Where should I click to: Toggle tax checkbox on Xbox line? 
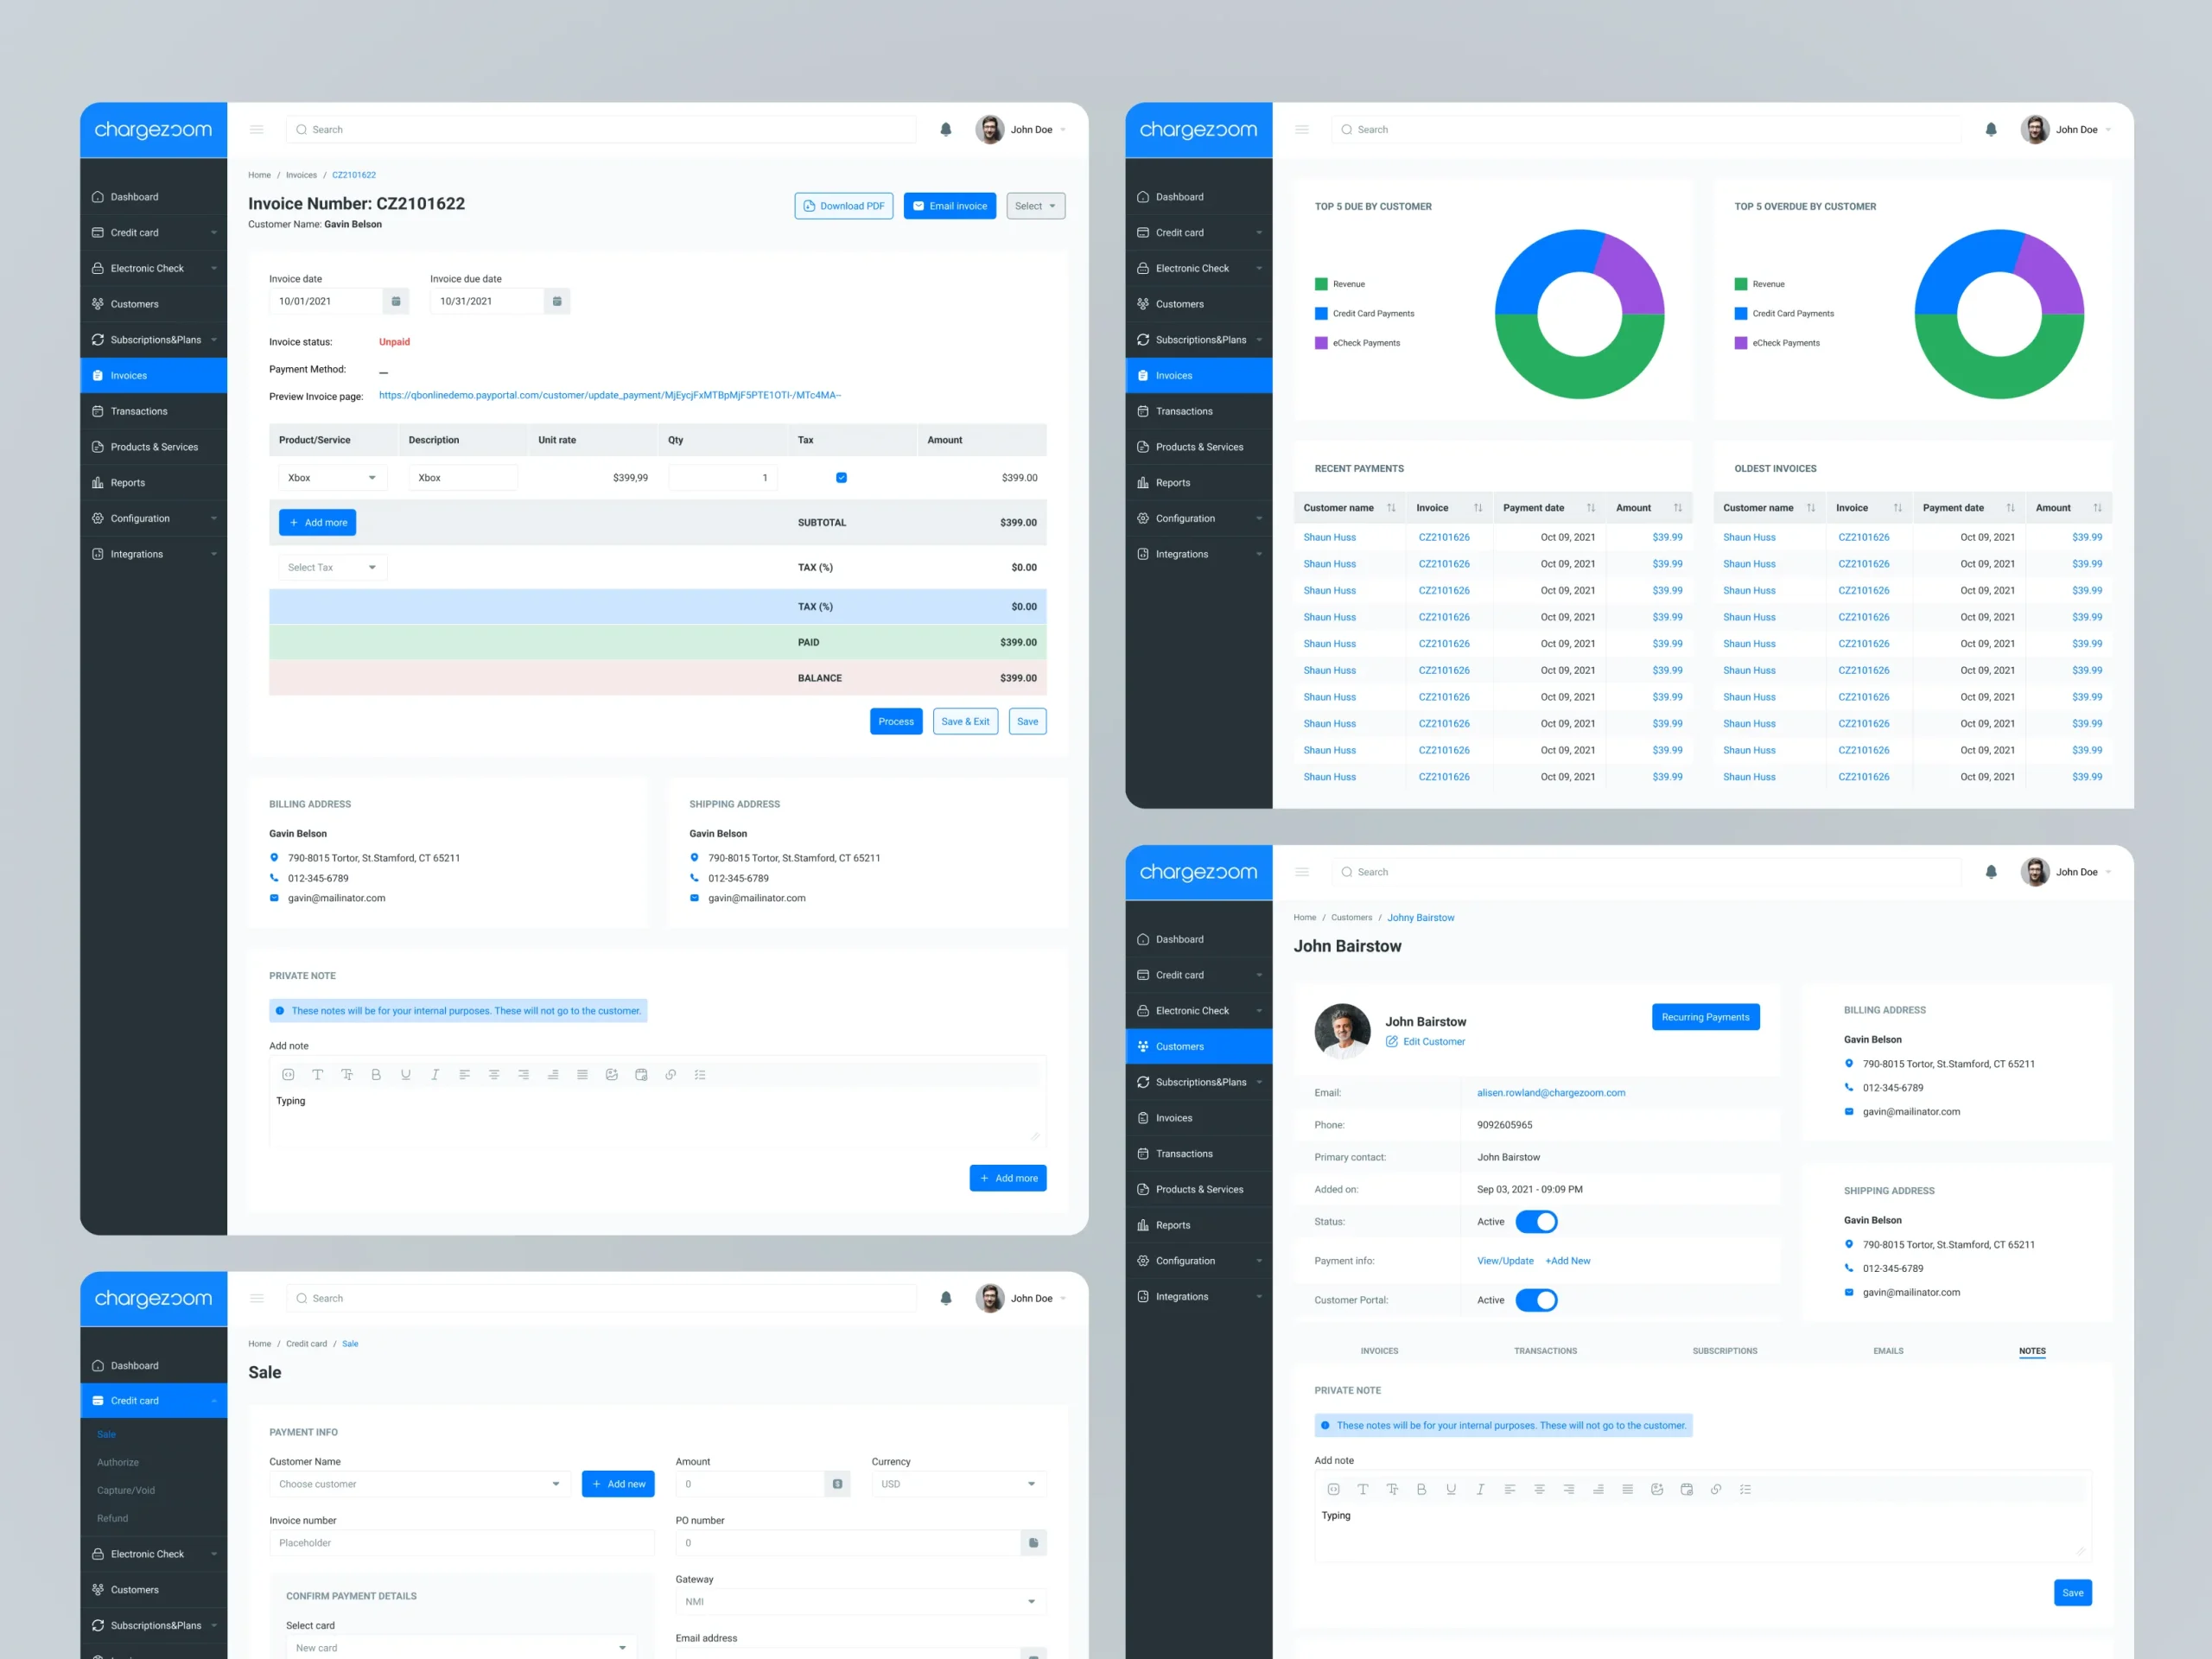pyautogui.click(x=841, y=478)
